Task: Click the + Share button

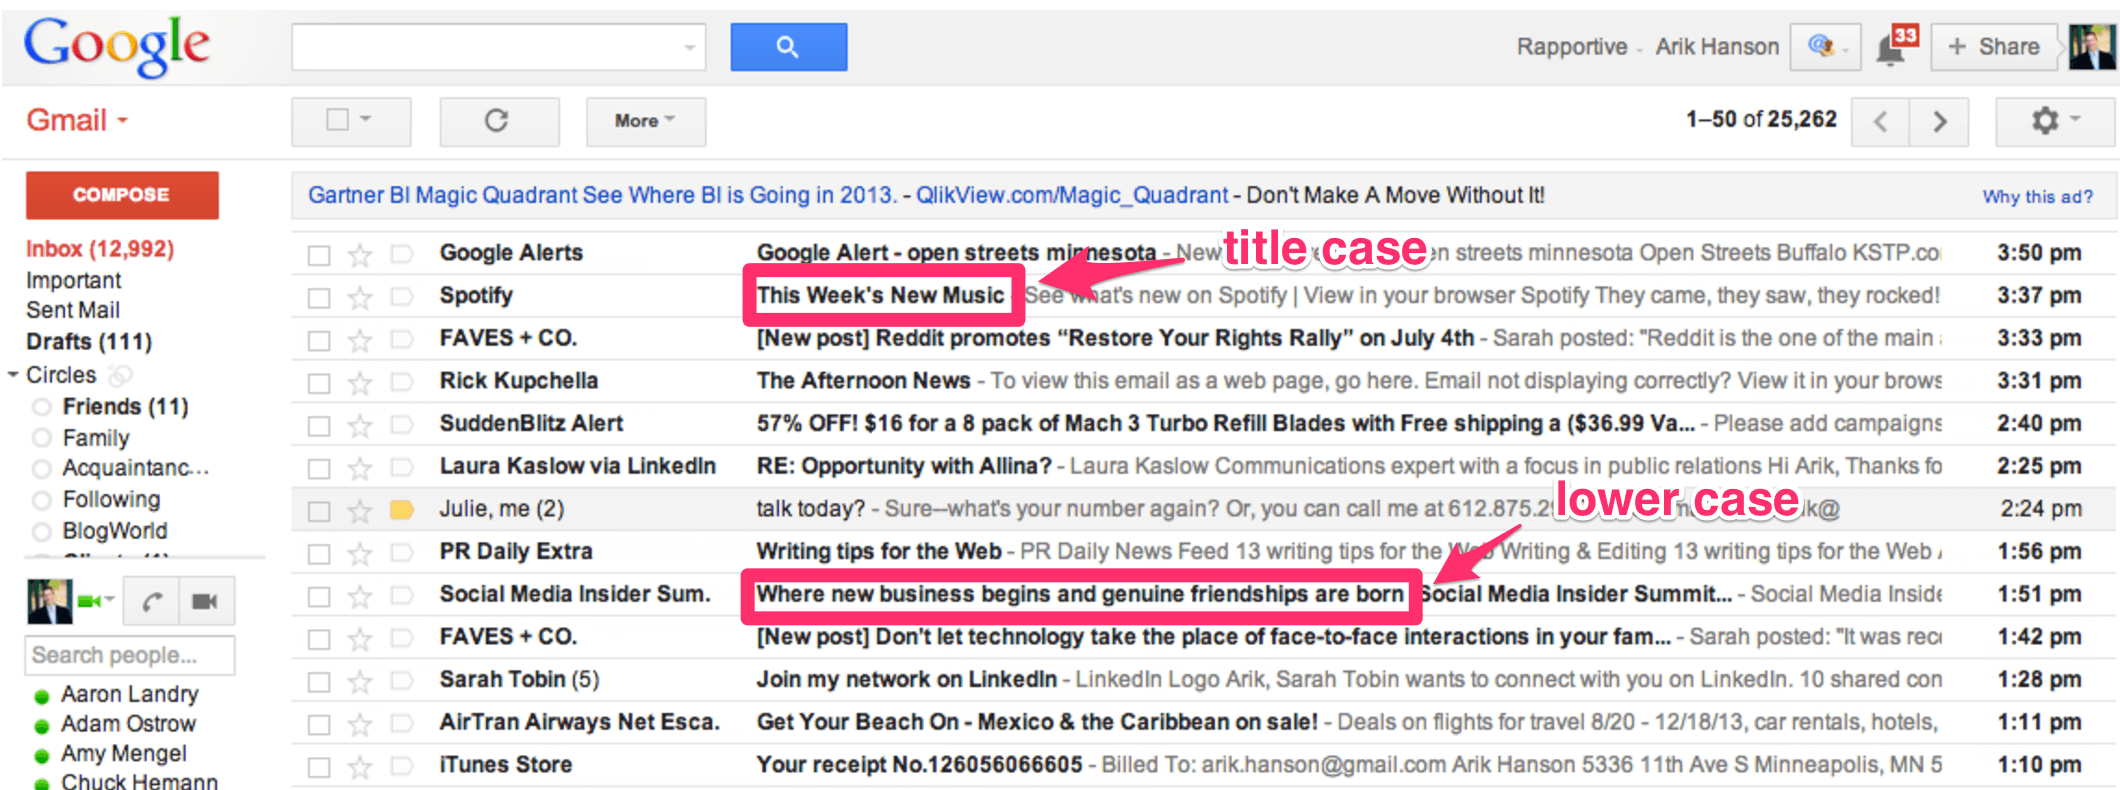Action: click(x=1994, y=47)
